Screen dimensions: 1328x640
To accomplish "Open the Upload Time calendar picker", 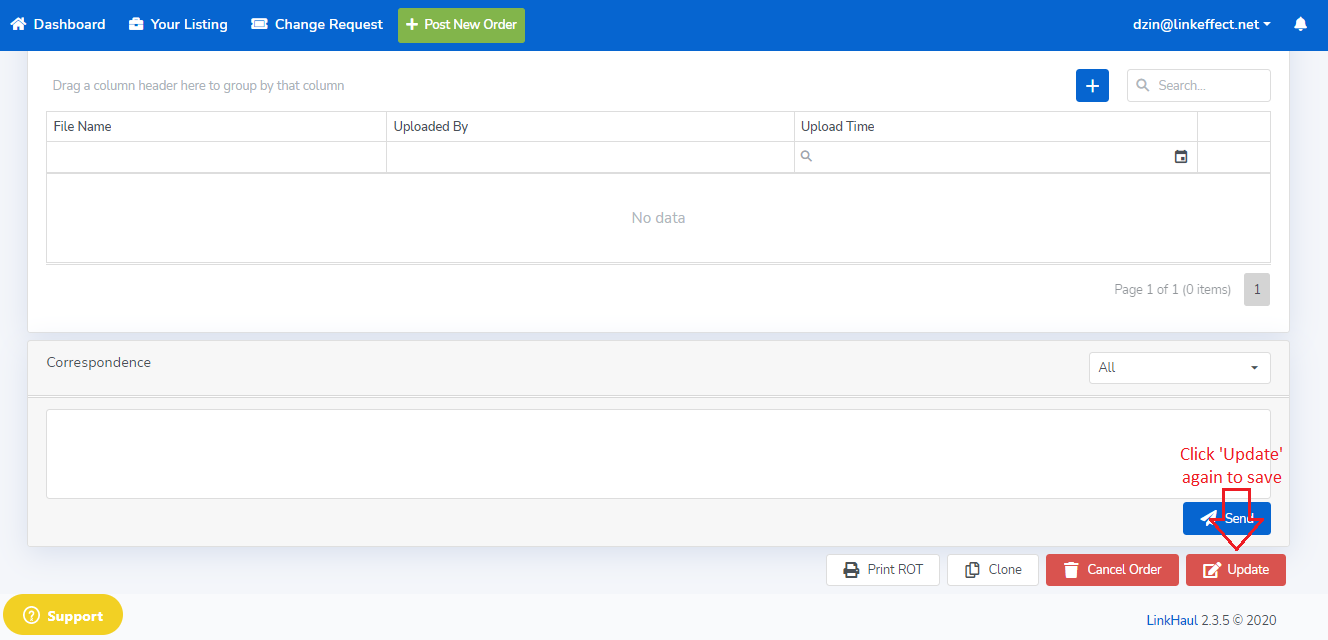I will coord(1181,157).
